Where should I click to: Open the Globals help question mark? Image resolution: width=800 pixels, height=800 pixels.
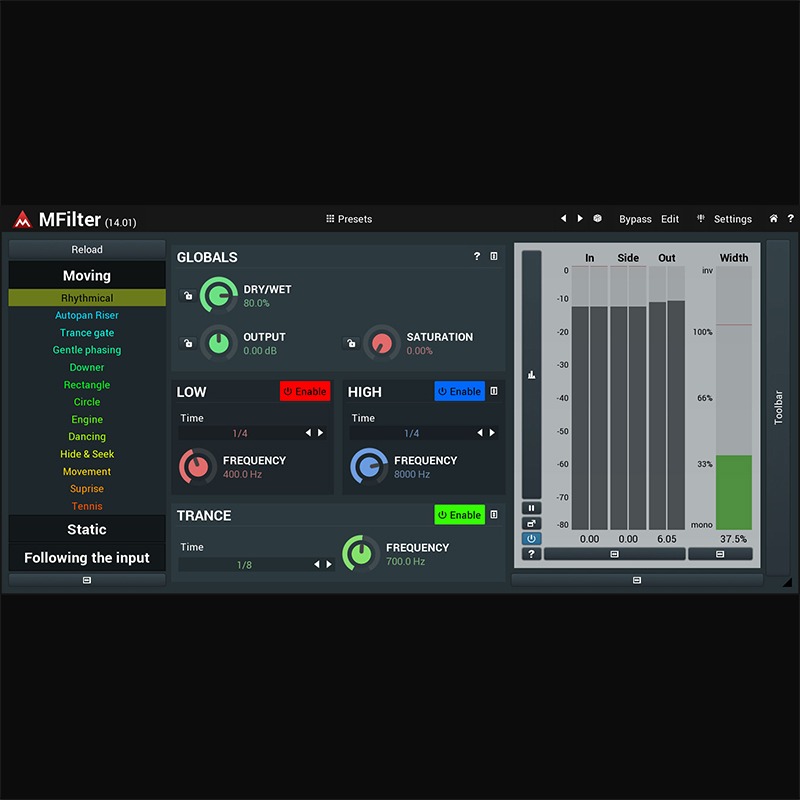(477, 256)
